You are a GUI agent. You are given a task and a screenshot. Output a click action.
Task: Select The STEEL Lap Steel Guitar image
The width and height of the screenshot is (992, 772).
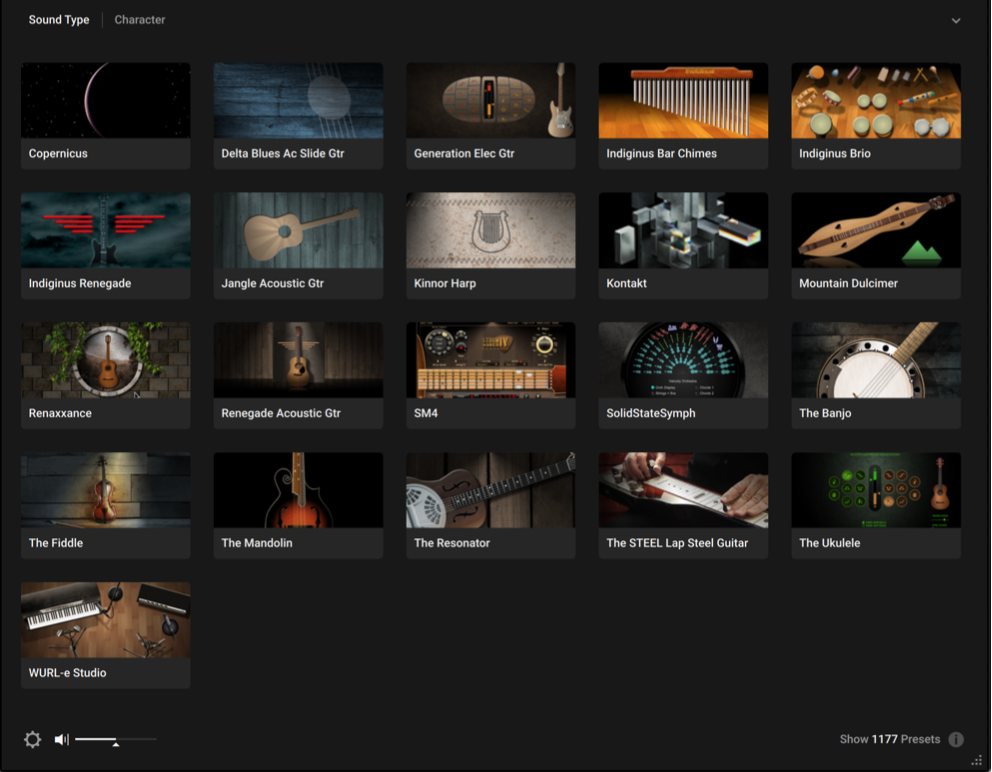[x=683, y=490]
